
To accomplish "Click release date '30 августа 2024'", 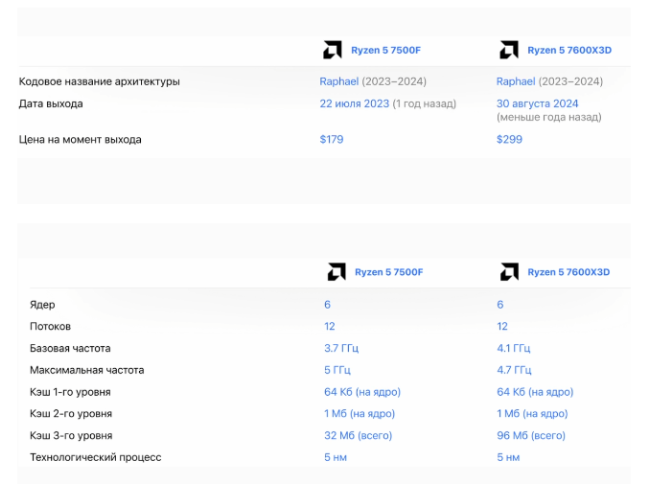I will click(537, 104).
